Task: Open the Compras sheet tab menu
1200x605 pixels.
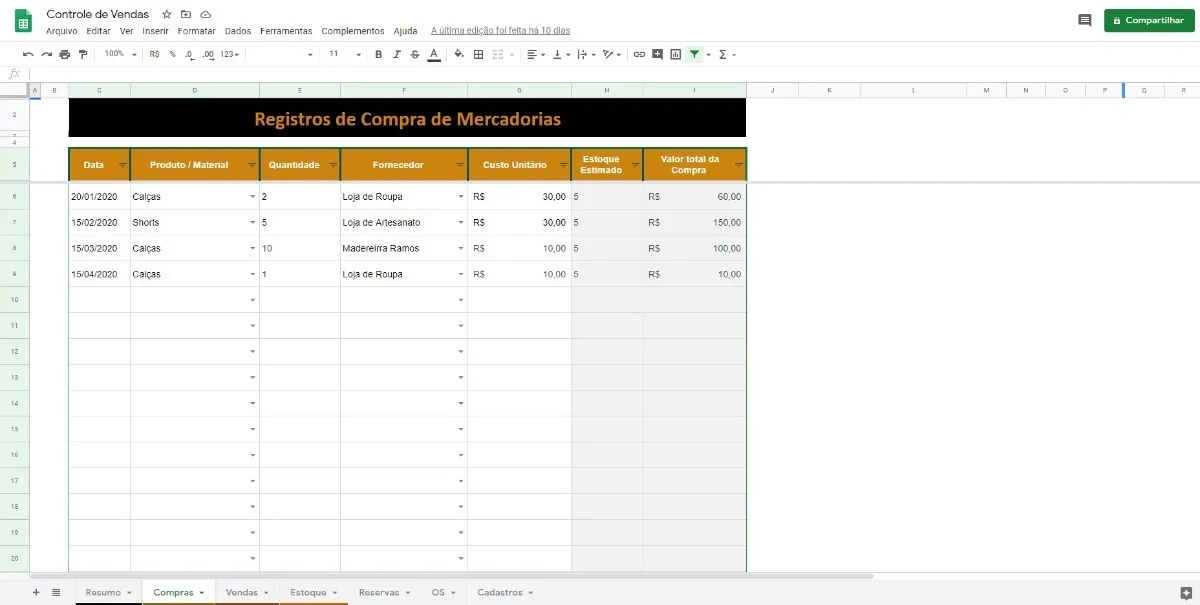Action: [x=199, y=592]
